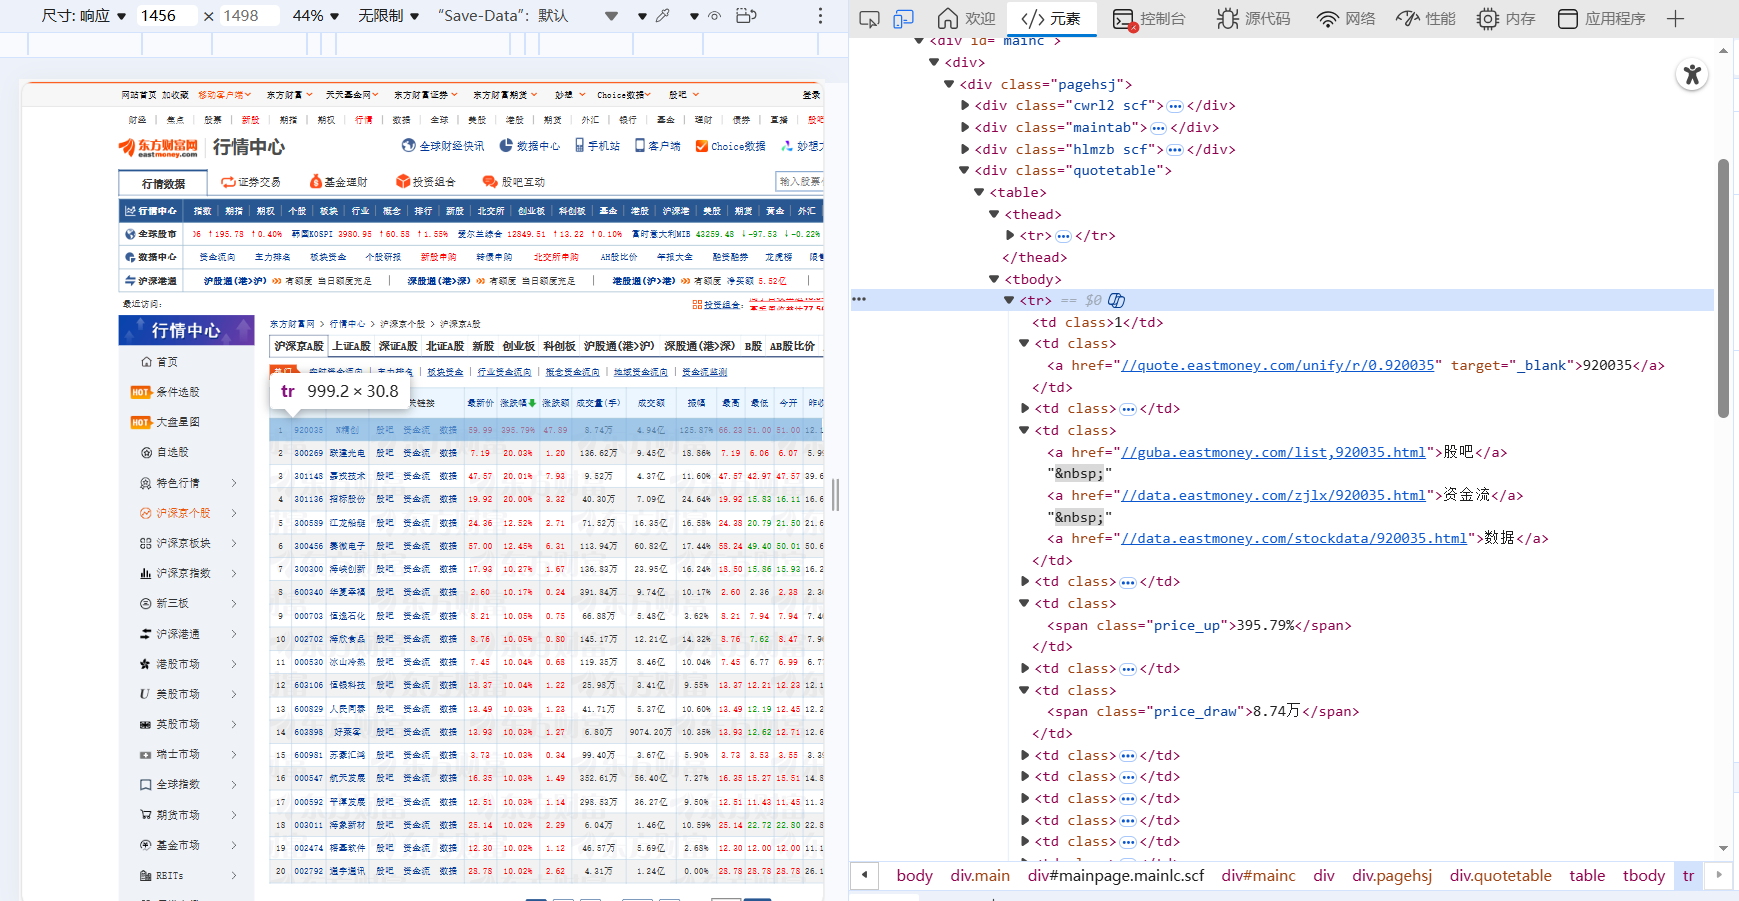Open the data.eastmoney.com/zjlx/920035.html href link
This screenshot has height=901, width=1739.
[1273, 496]
